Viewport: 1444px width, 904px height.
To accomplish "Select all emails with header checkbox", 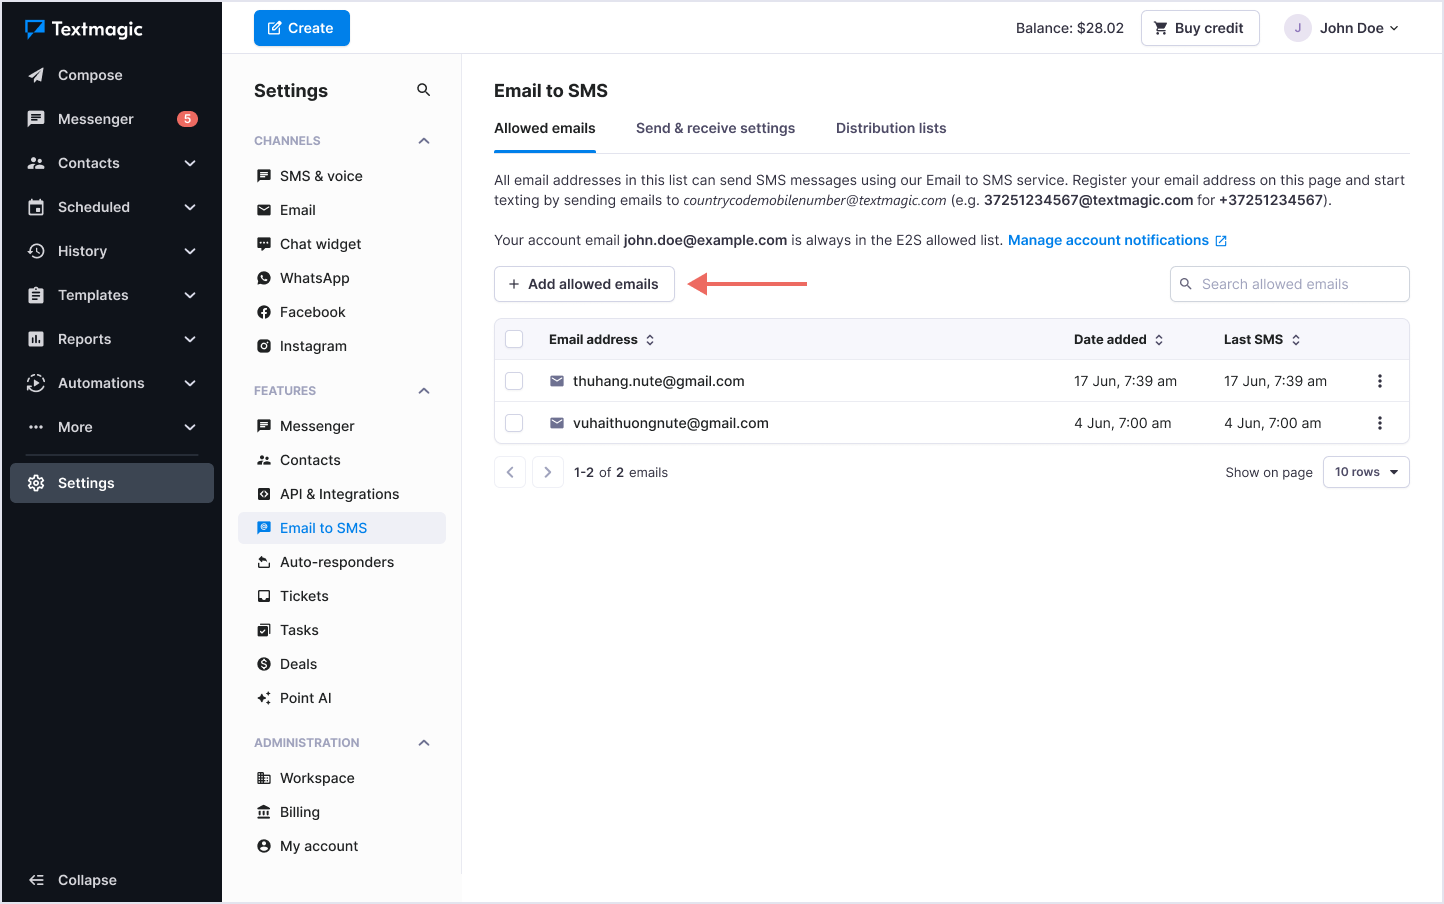I will click(514, 339).
